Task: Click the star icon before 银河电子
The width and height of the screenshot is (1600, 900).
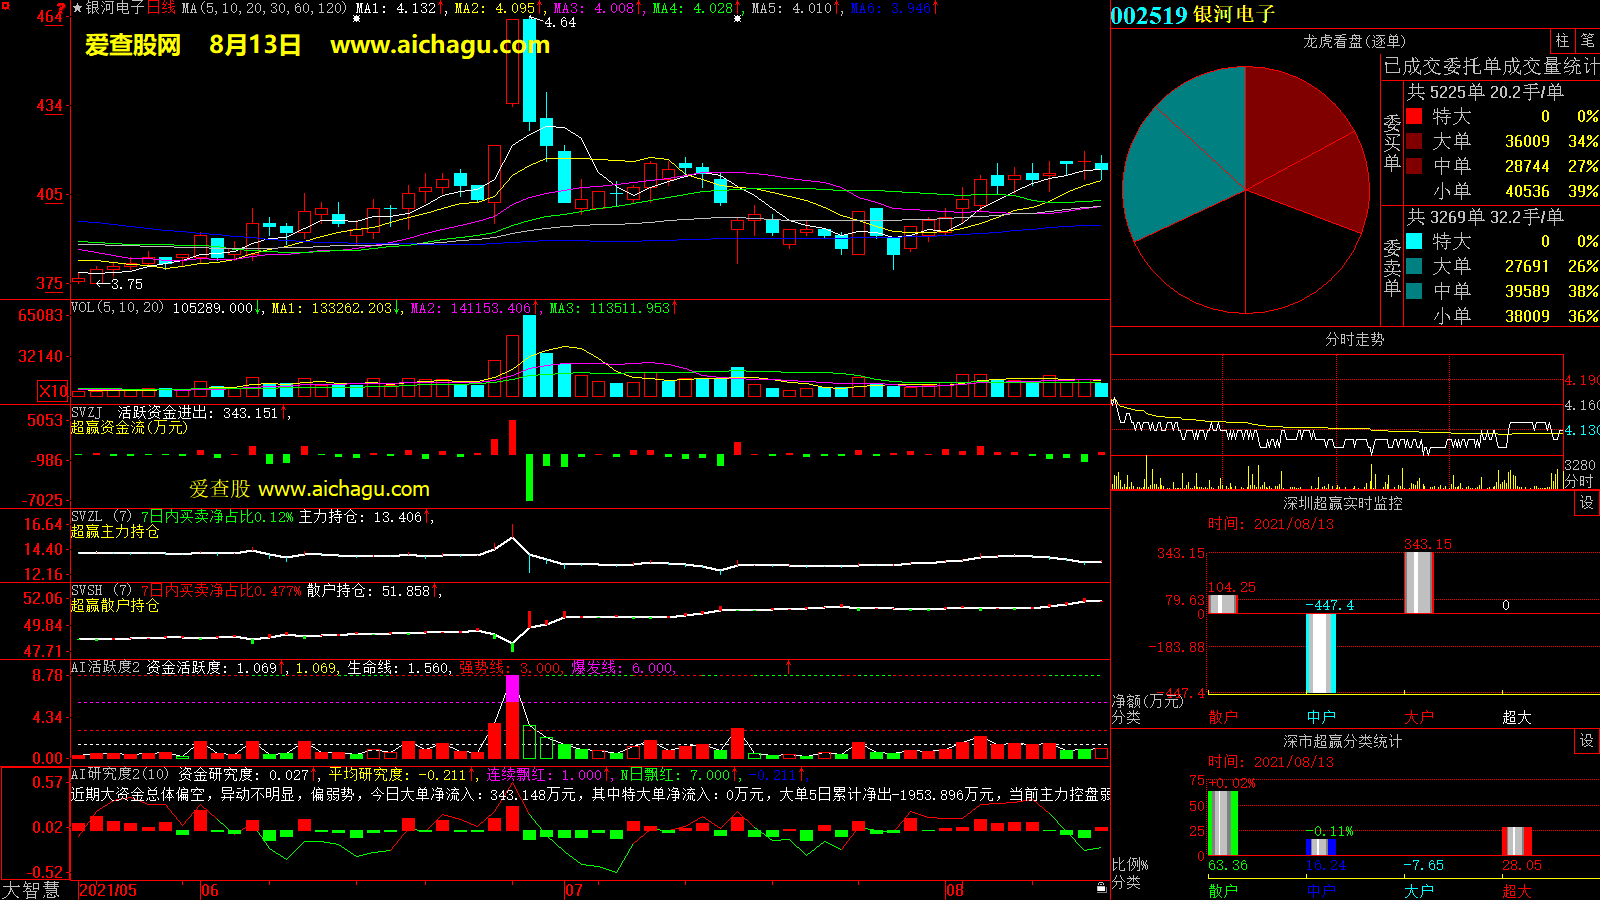Action: point(78,8)
